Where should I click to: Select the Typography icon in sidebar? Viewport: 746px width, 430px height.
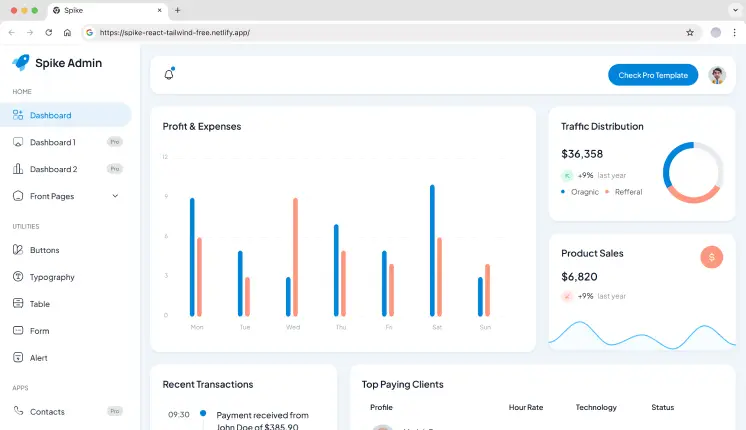pos(18,277)
